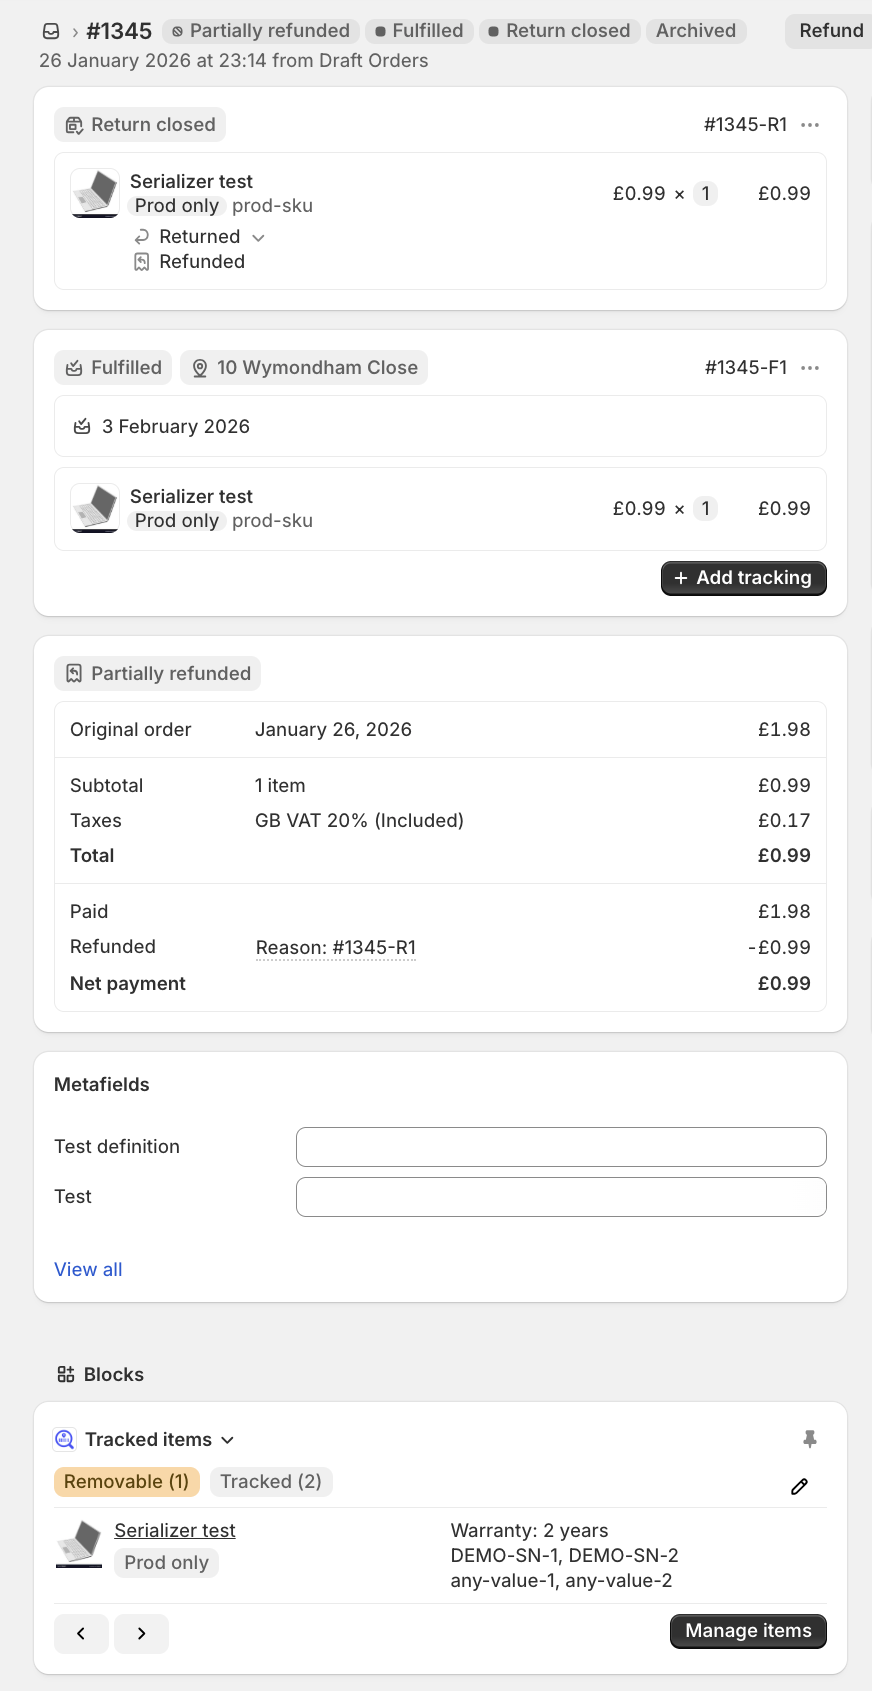Screen dimensions: 872x1691
Task: Click the returned item's Serializer test thumbnail
Action: [x=95, y=193]
